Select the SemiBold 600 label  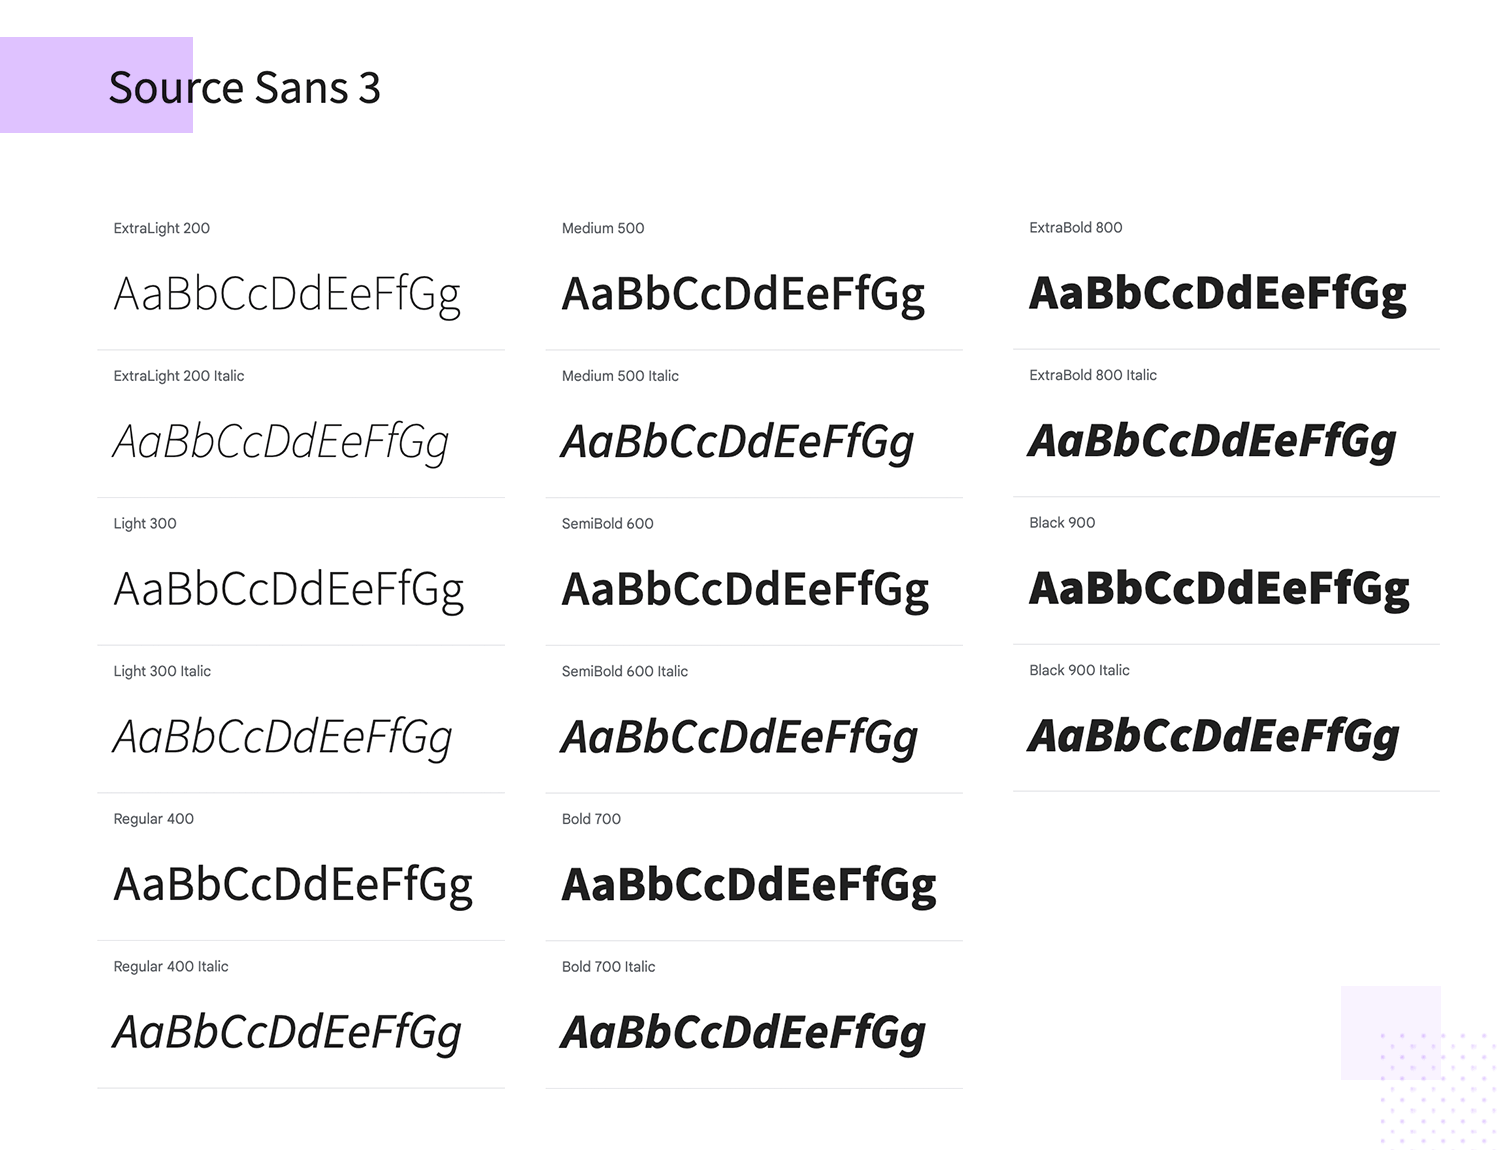[x=607, y=523]
